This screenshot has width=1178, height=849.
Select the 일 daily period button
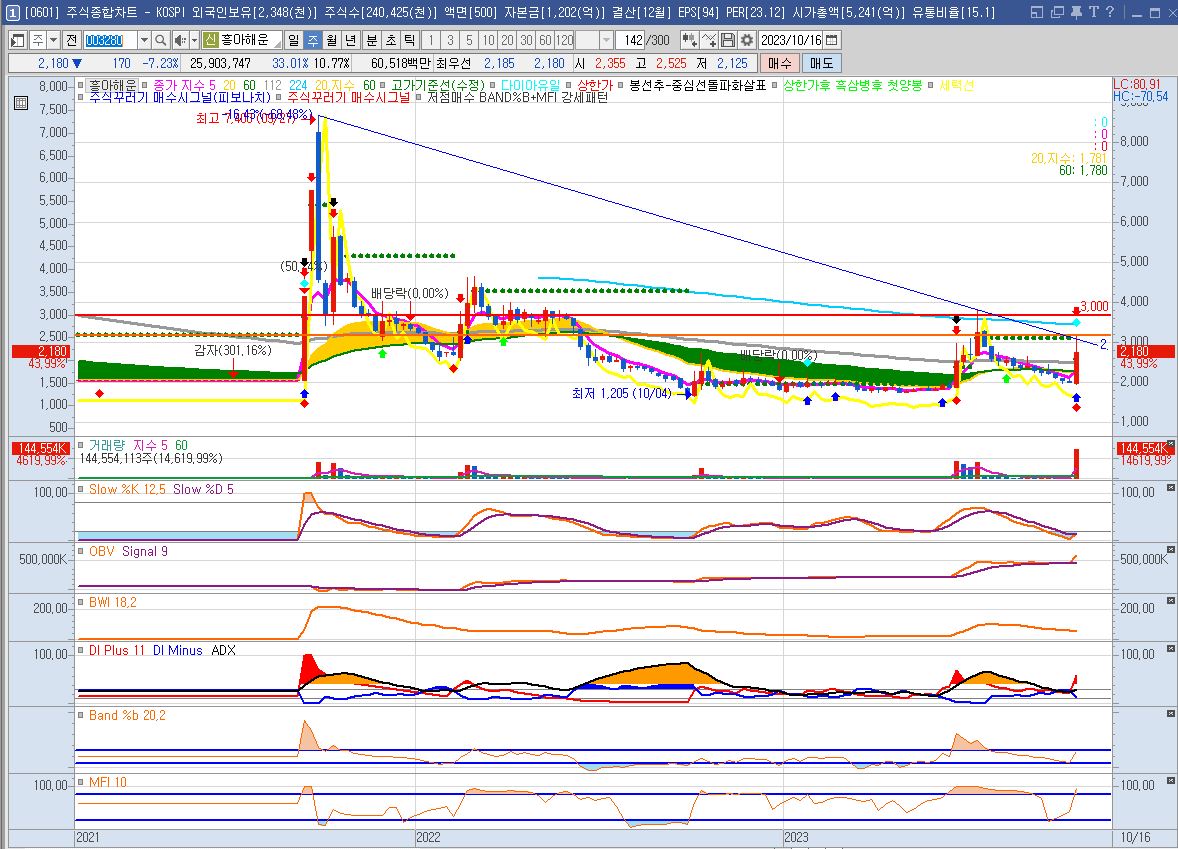pos(293,40)
